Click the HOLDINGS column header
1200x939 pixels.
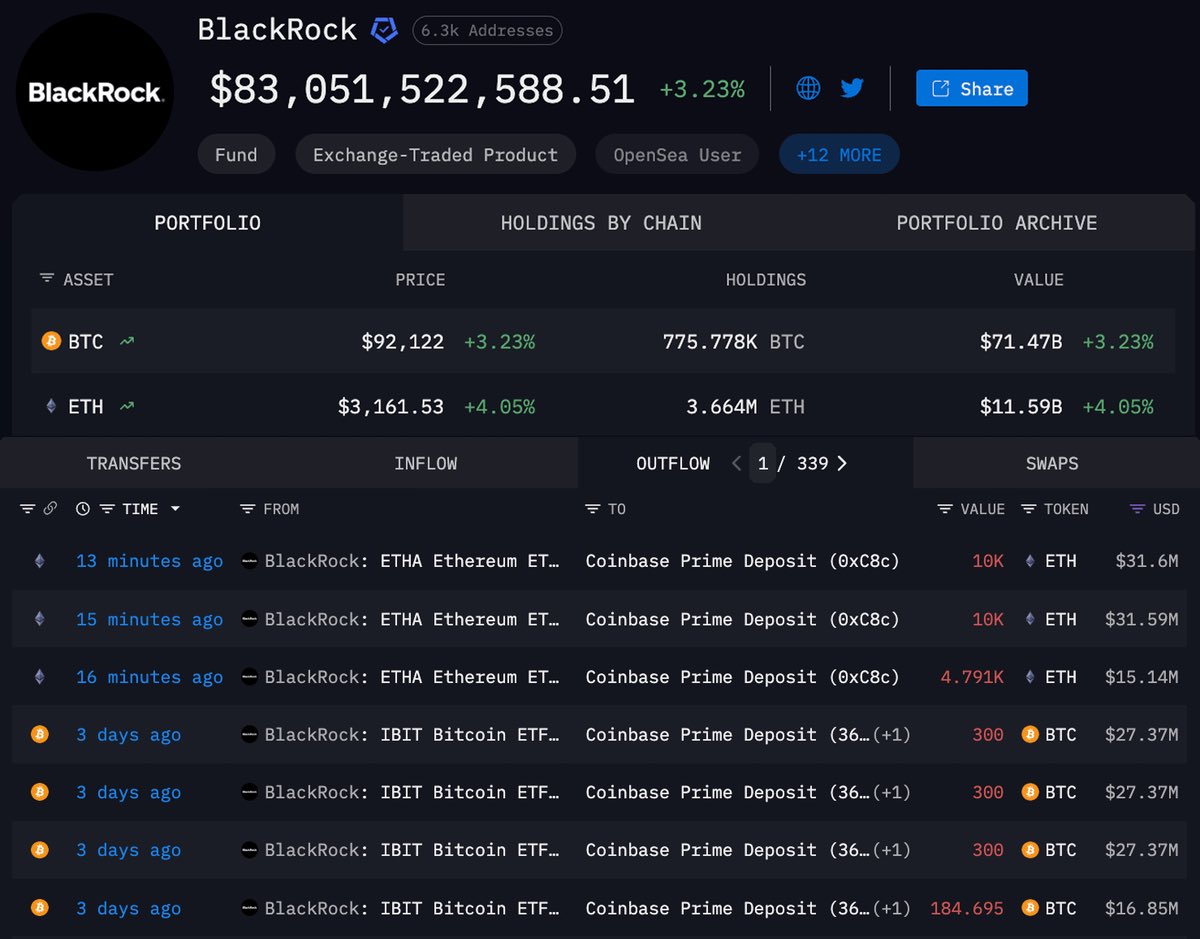pyautogui.click(x=766, y=279)
